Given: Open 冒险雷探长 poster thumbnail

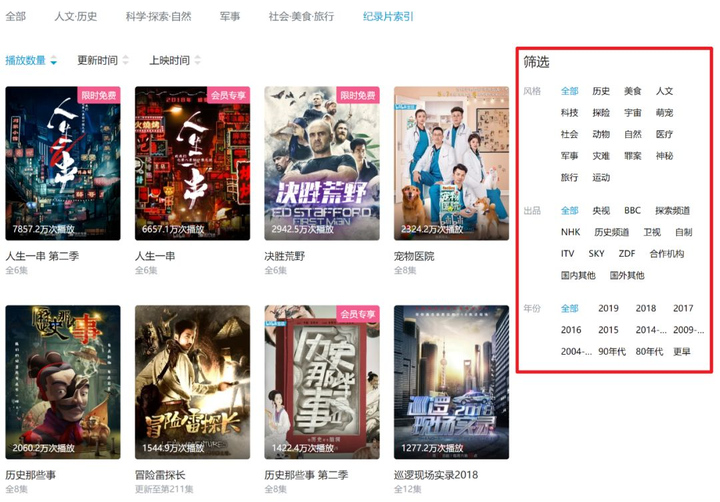Looking at the screenshot, I should click(192, 382).
